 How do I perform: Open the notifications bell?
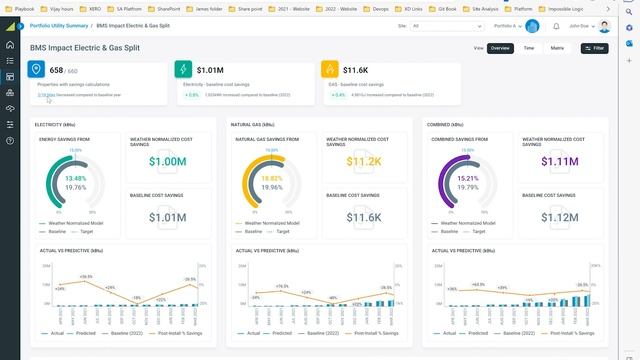tap(556, 26)
